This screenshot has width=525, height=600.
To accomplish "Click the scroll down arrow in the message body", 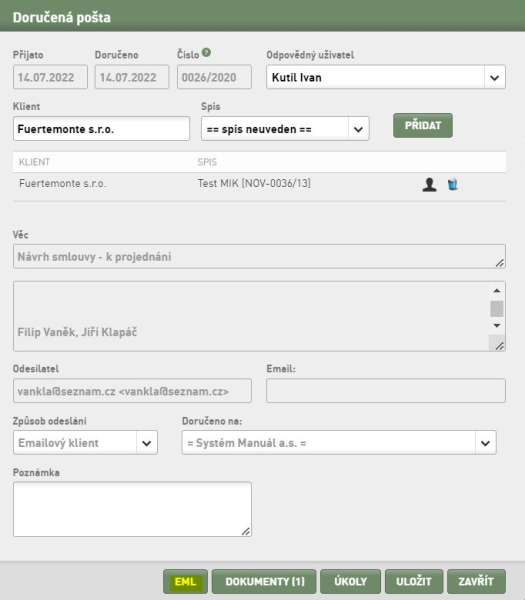I will click(x=497, y=325).
